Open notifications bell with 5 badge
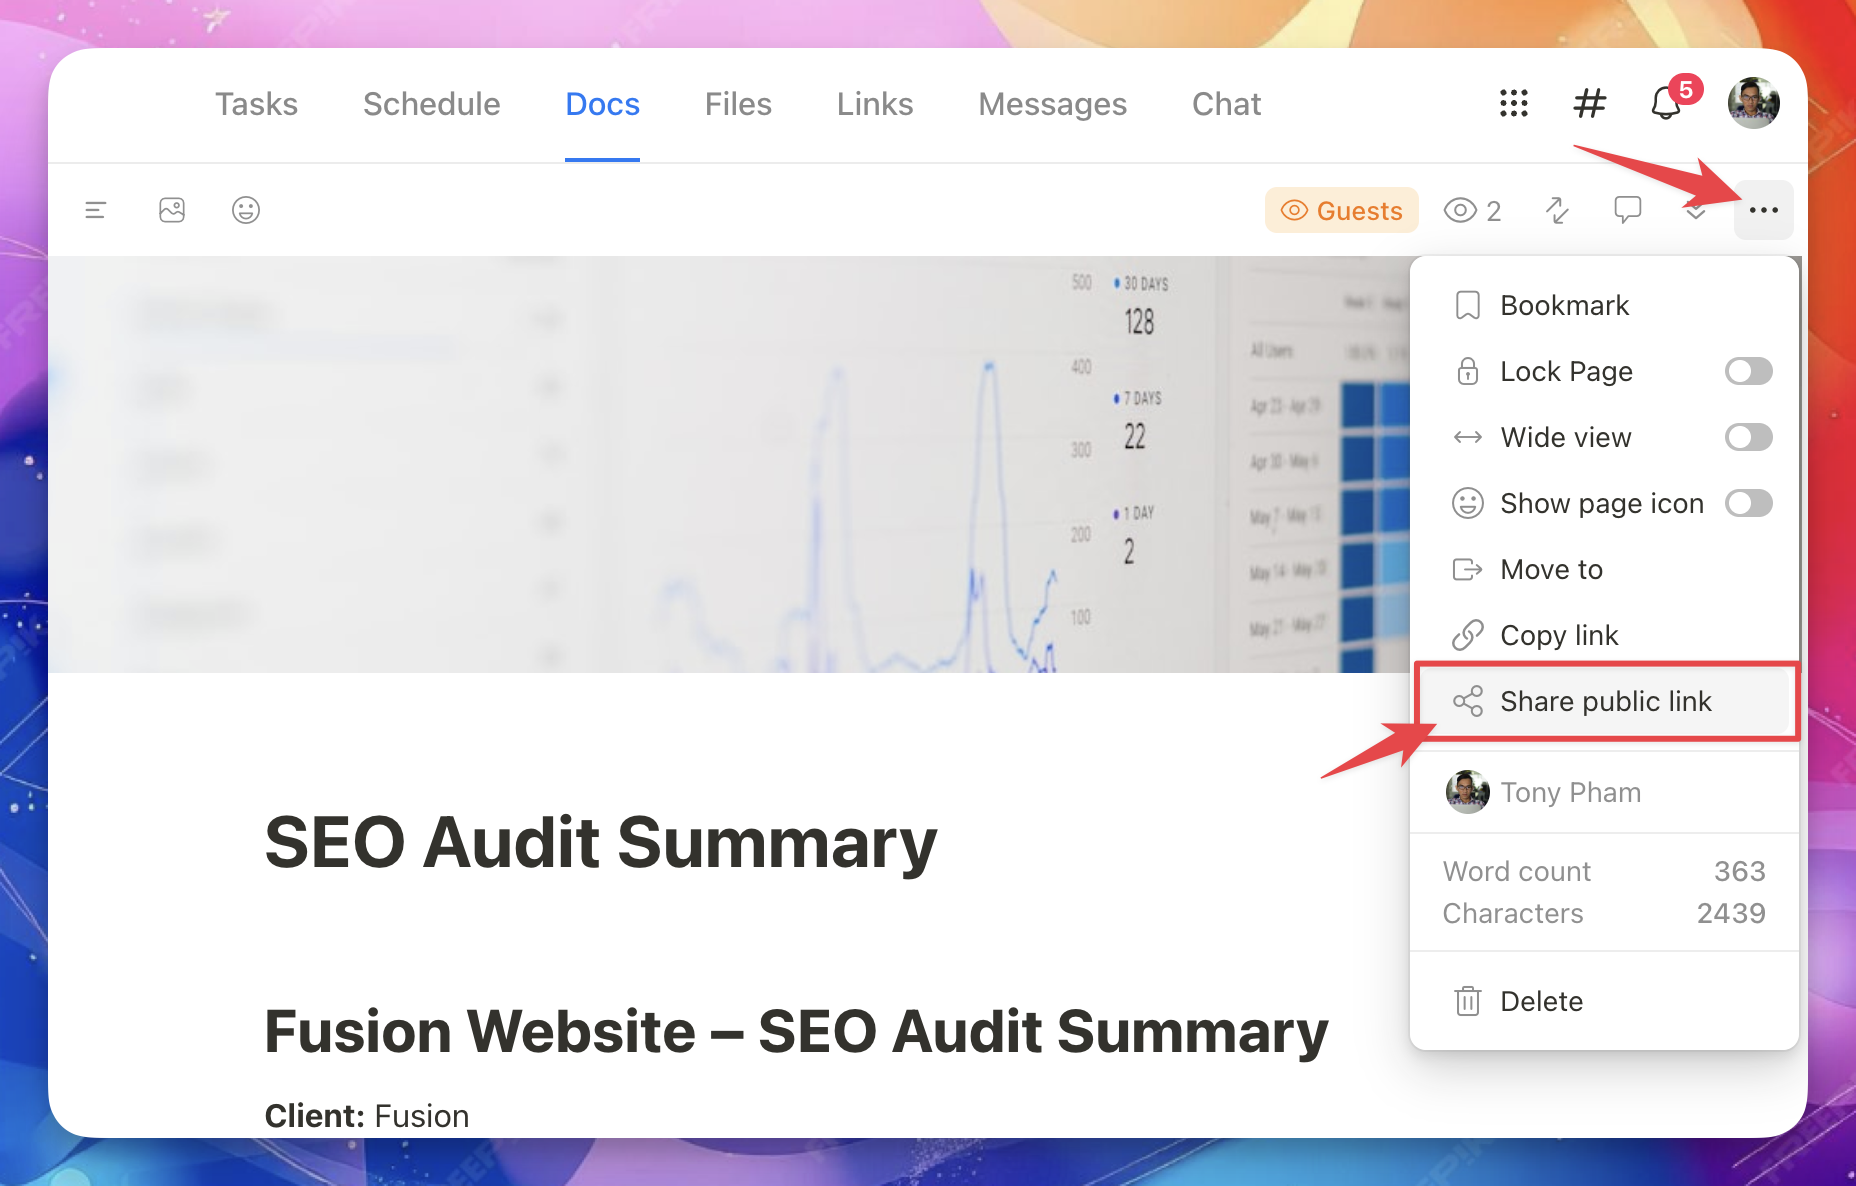This screenshot has height=1186, width=1856. [x=1667, y=102]
